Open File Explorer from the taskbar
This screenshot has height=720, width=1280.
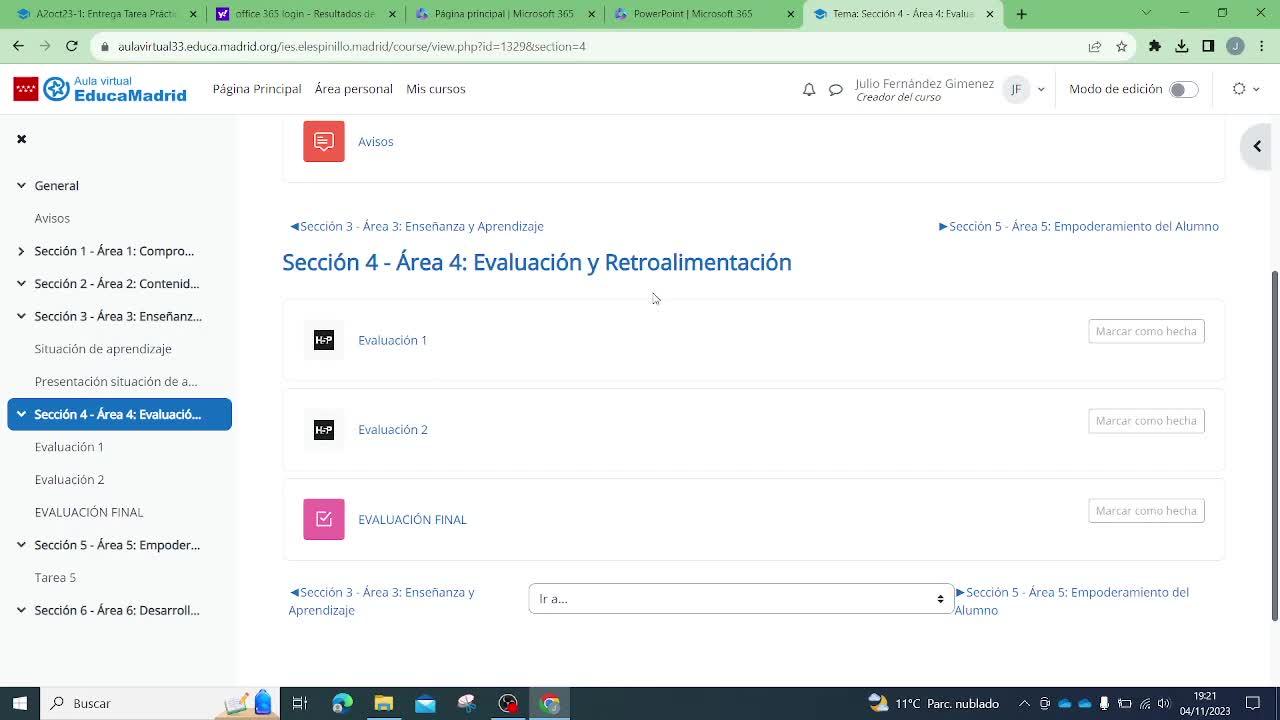pos(384,703)
